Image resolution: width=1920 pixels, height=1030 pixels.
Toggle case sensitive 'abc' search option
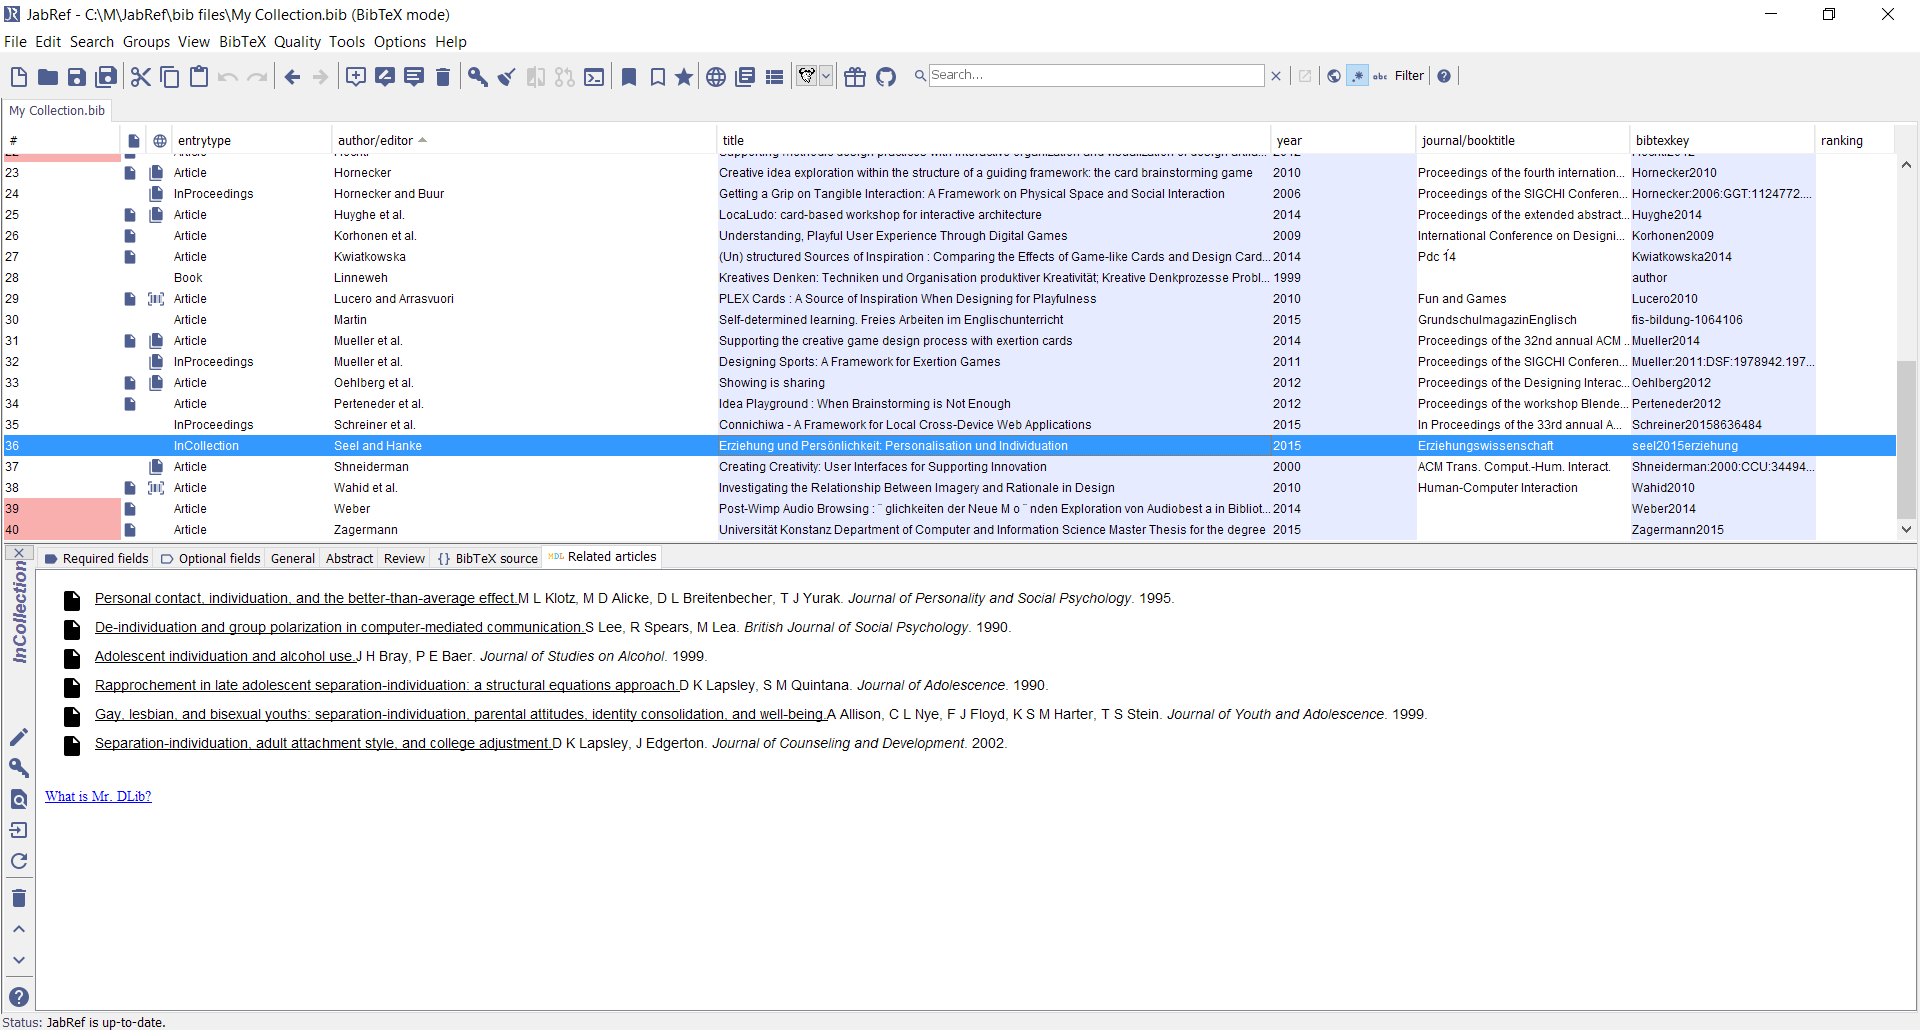[x=1380, y=76]
